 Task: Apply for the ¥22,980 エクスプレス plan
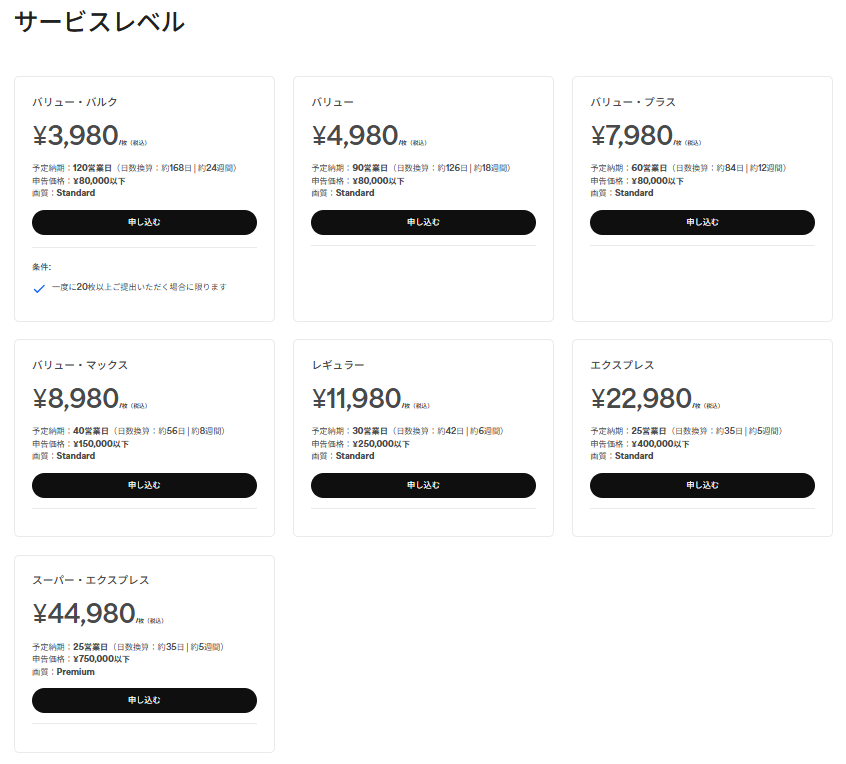pyautogui.click(x=702, y=485)
